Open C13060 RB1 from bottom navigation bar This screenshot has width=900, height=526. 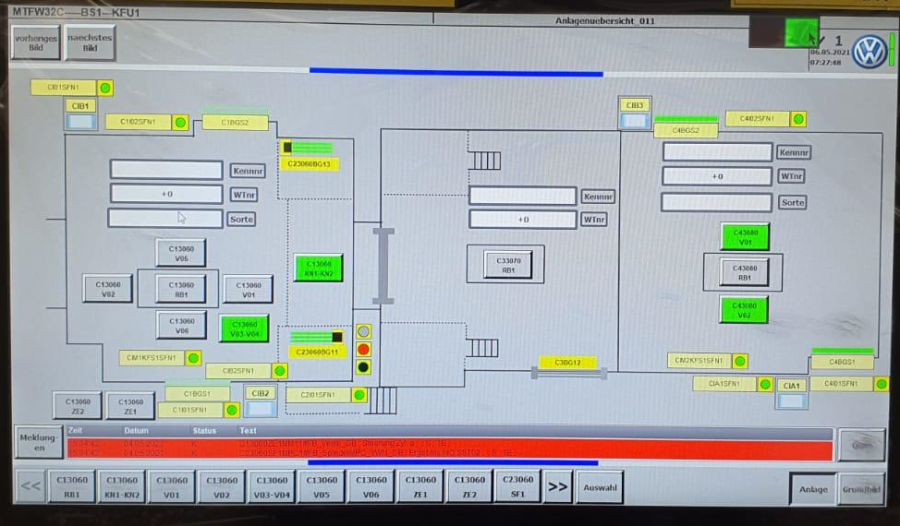pos(72,487)
